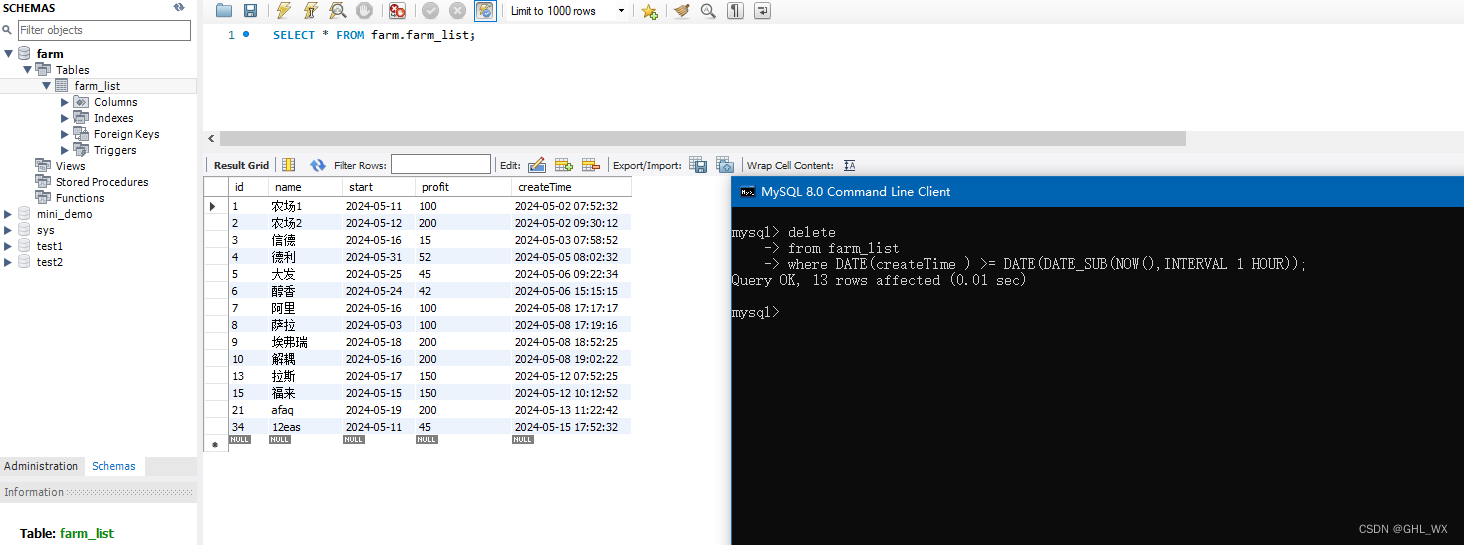Select the Functions tree item
This screenshot has height=545, width=1464.
(80, 198)
